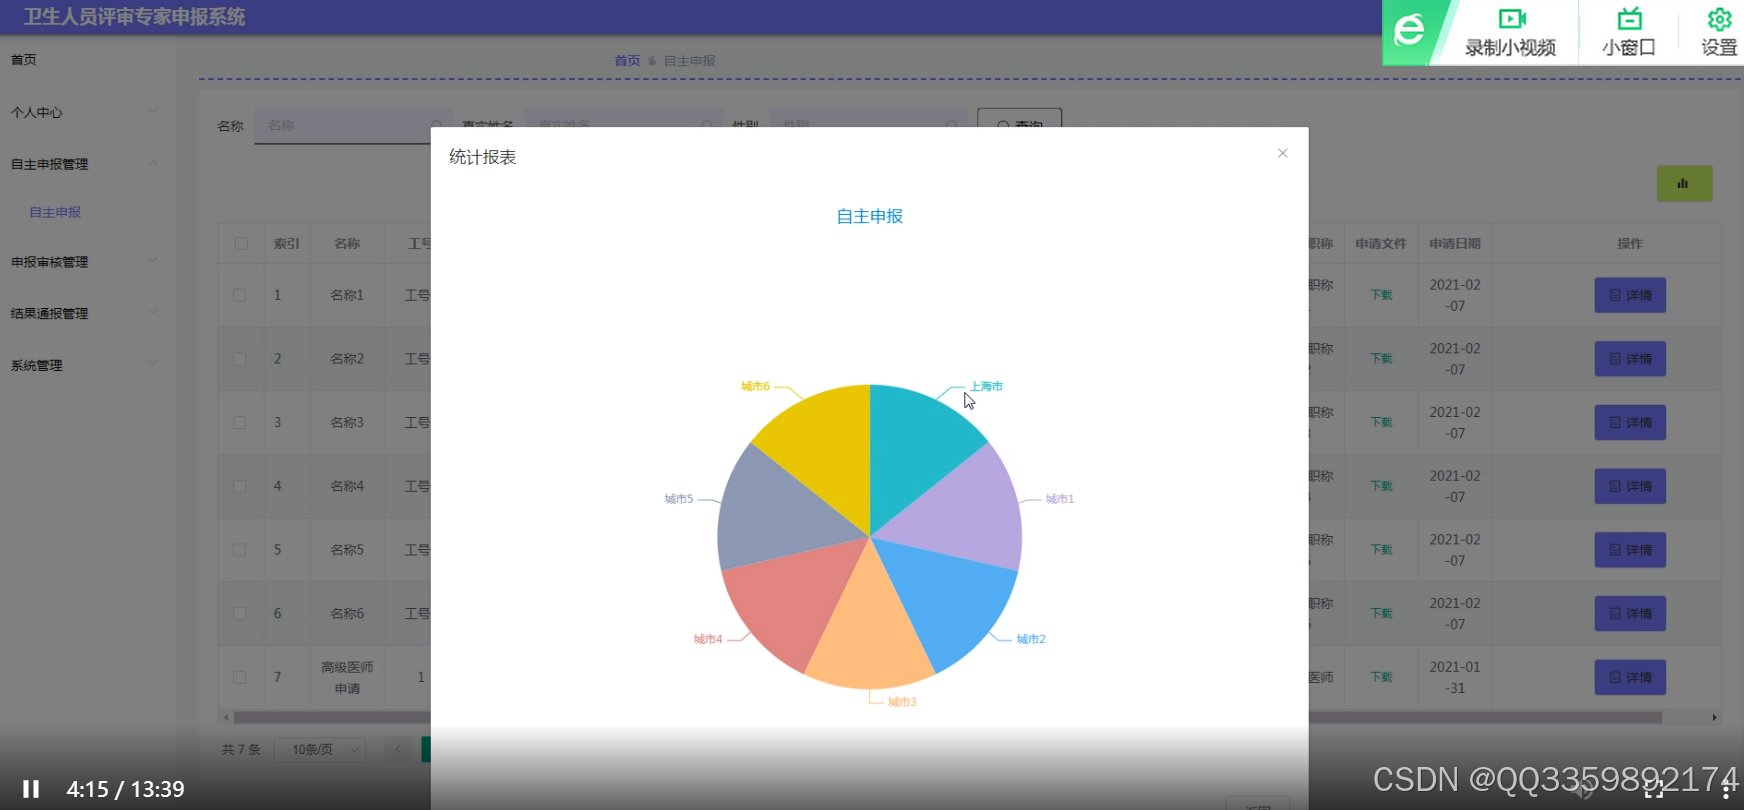Viewport: 1744px width, 810px height.
Task: Check the checkbox for row 2
Action: 240,359
